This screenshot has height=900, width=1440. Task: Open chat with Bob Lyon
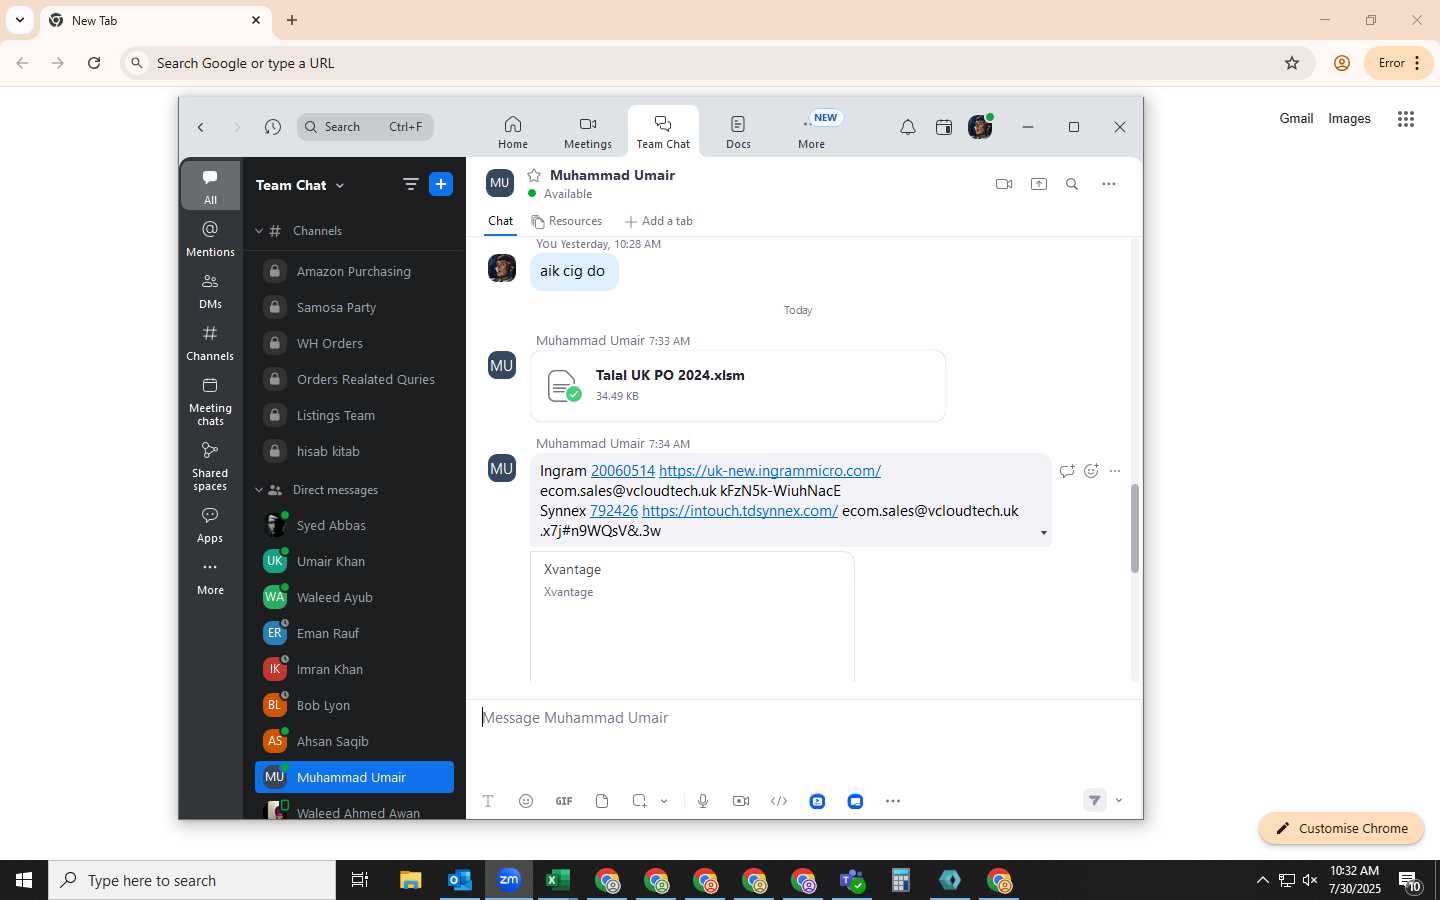(x=354, y=705)
